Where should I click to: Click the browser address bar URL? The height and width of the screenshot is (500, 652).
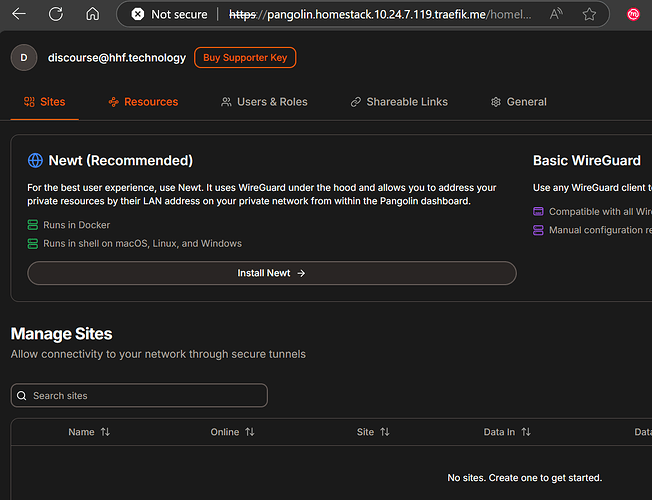pos(380,15)
